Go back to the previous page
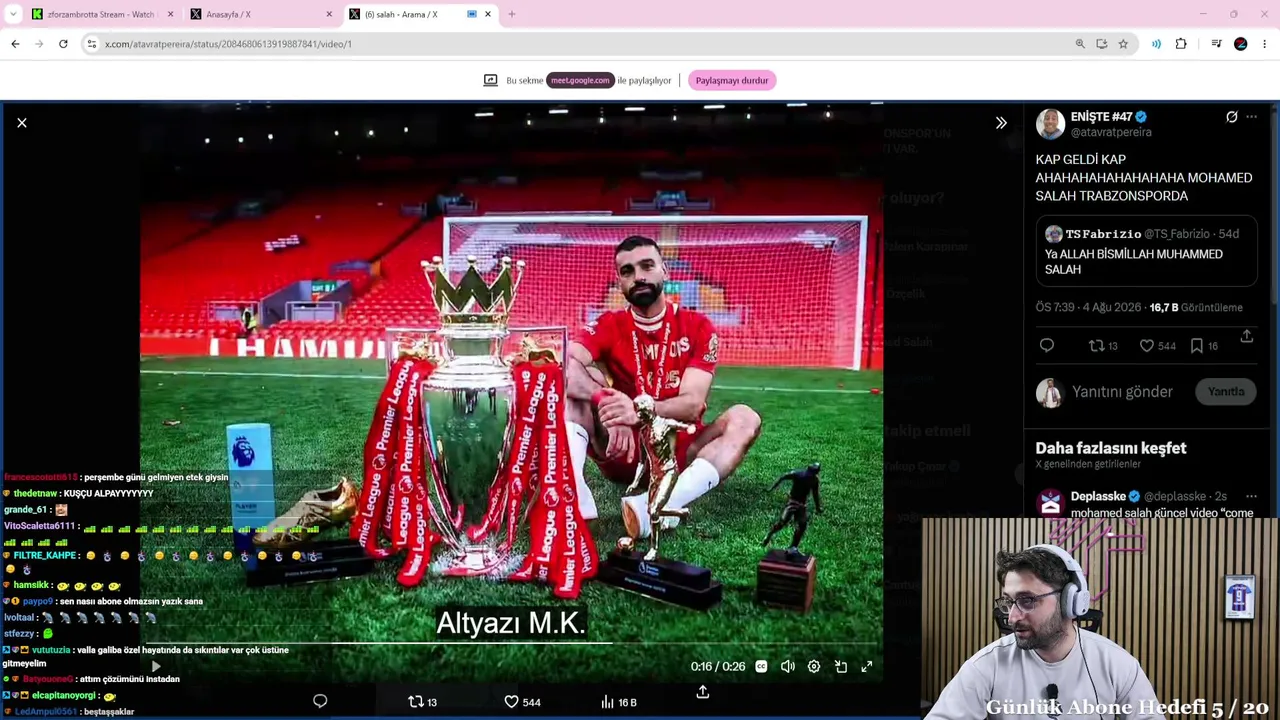 [15, 44]
